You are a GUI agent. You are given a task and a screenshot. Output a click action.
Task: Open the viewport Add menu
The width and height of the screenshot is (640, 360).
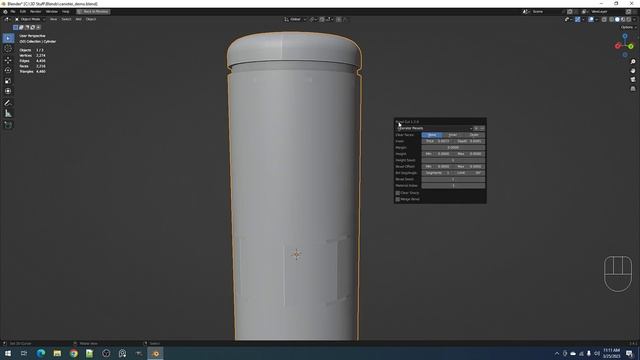click(x=78, y=19)
